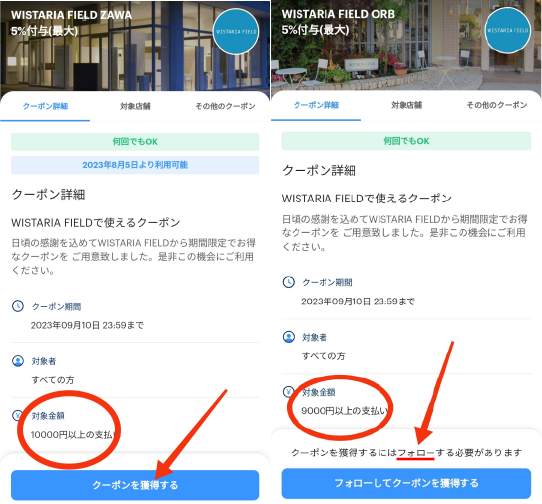Click the person icon beside right 対象者
The height and width of the screenshot is (504, 542).
289,337
